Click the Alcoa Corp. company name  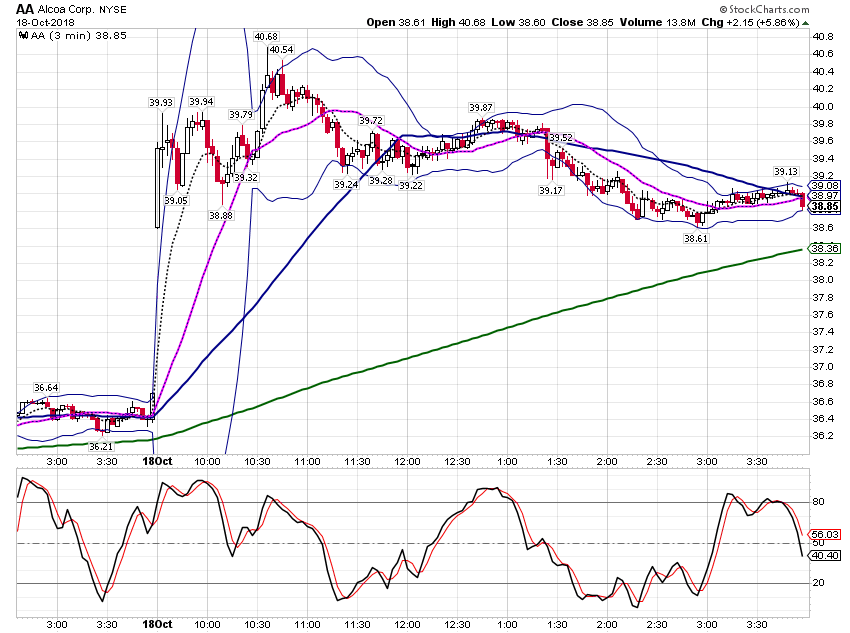(x=66, y=10)
